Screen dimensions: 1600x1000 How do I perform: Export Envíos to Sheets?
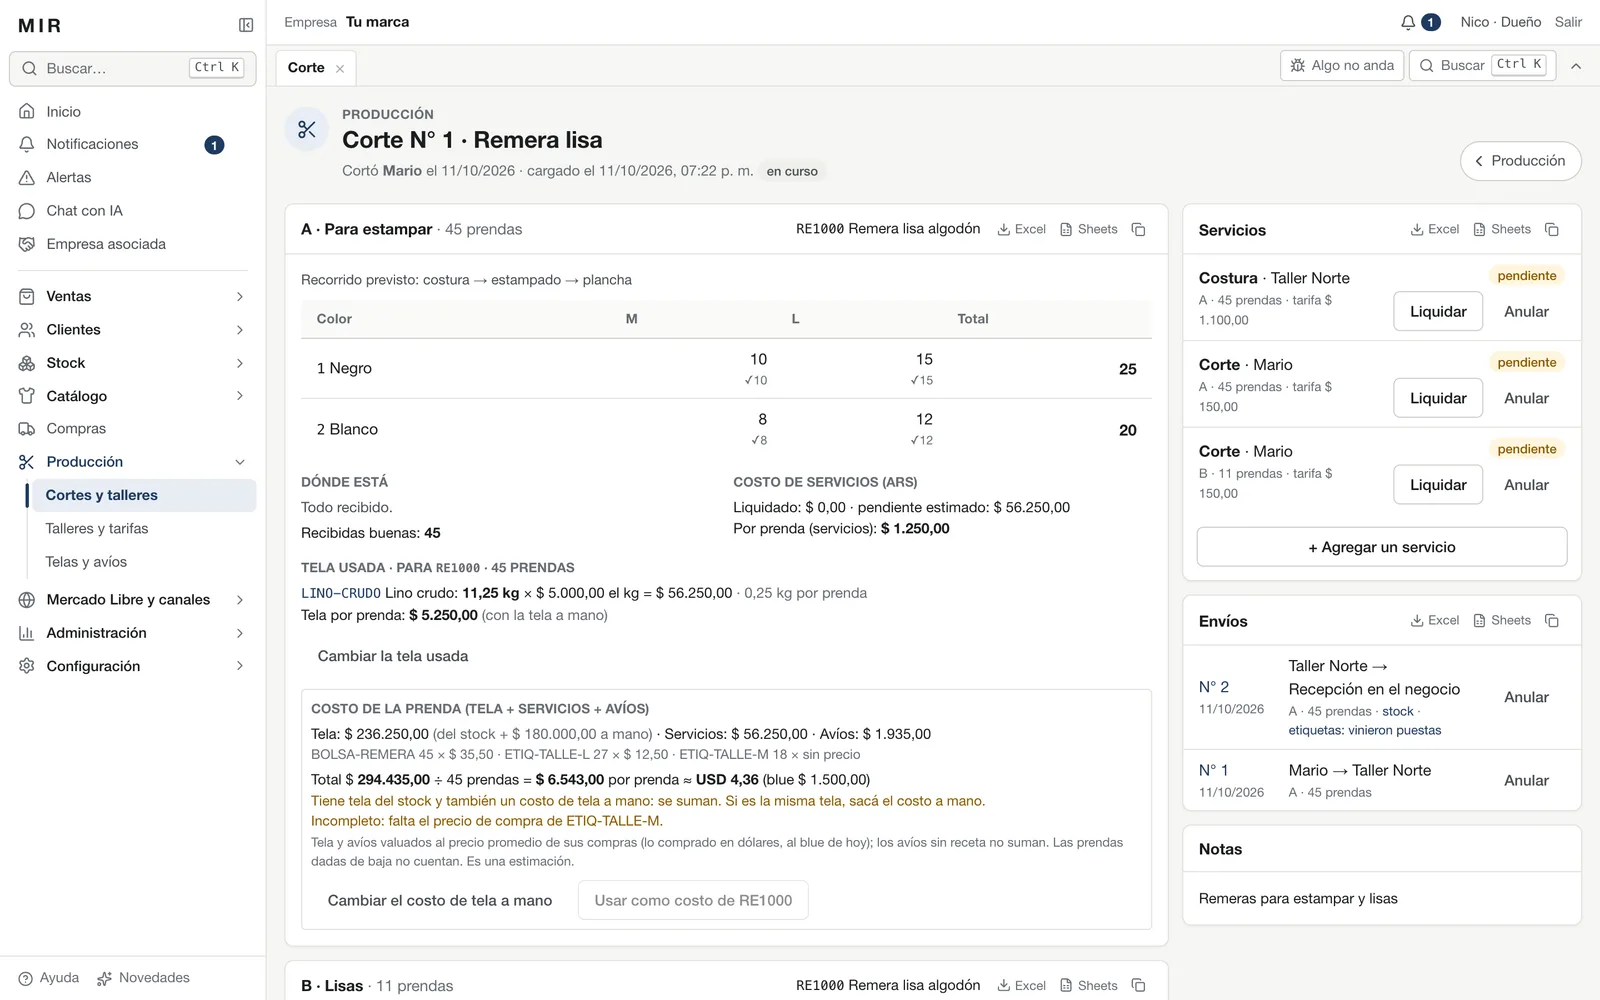click(x=1502, y=620)
